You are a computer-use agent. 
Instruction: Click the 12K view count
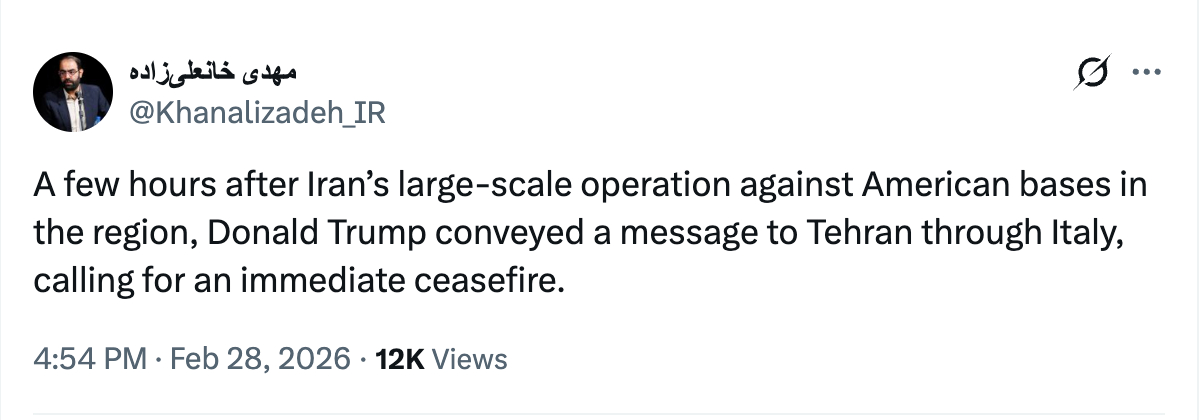pyautogui.click(x=399, y=359)
